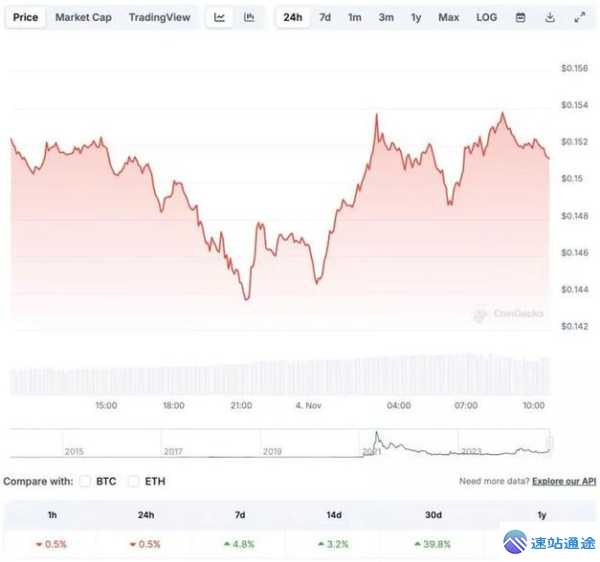Enable BTC comparison checkbox
The height and width of the screenshot is (562, 600).
(x=85, y=482)
